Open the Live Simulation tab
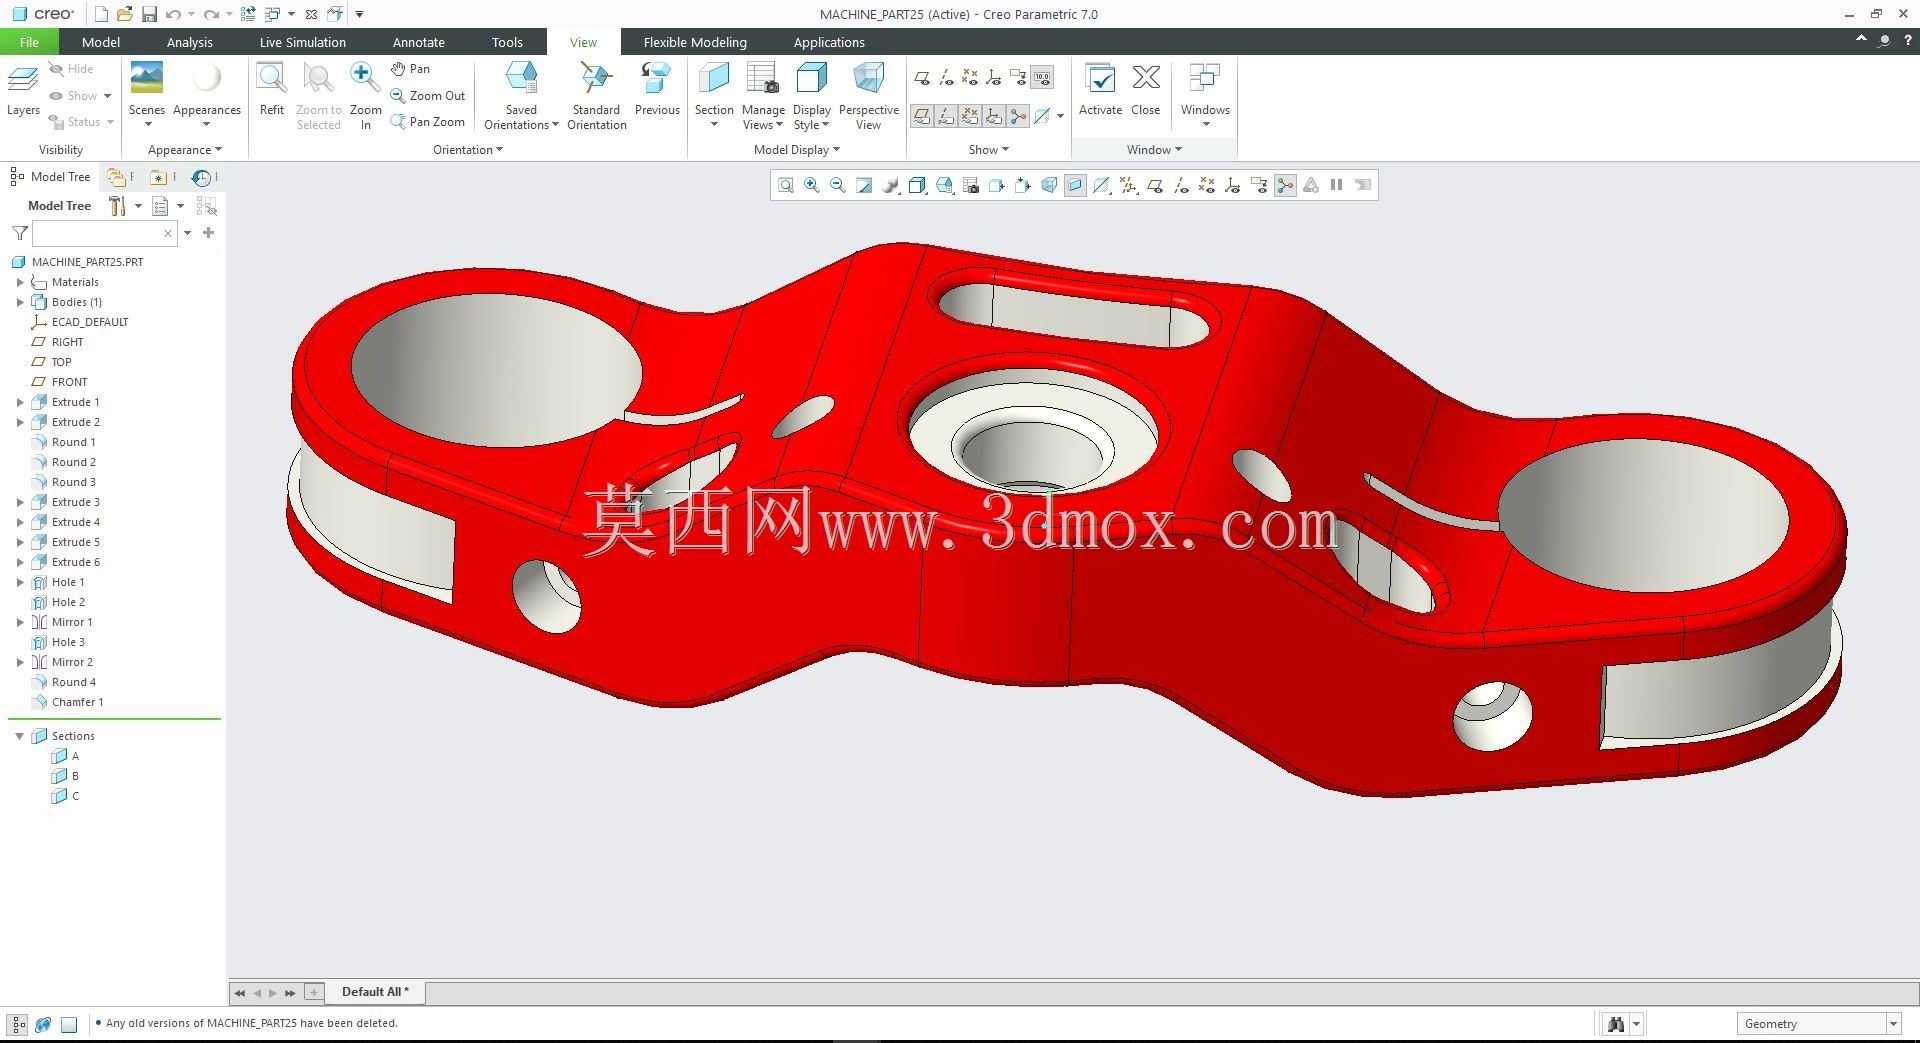Viewport: 1920px width, 1043px height. pyautogui.click(x=302, y=42)
